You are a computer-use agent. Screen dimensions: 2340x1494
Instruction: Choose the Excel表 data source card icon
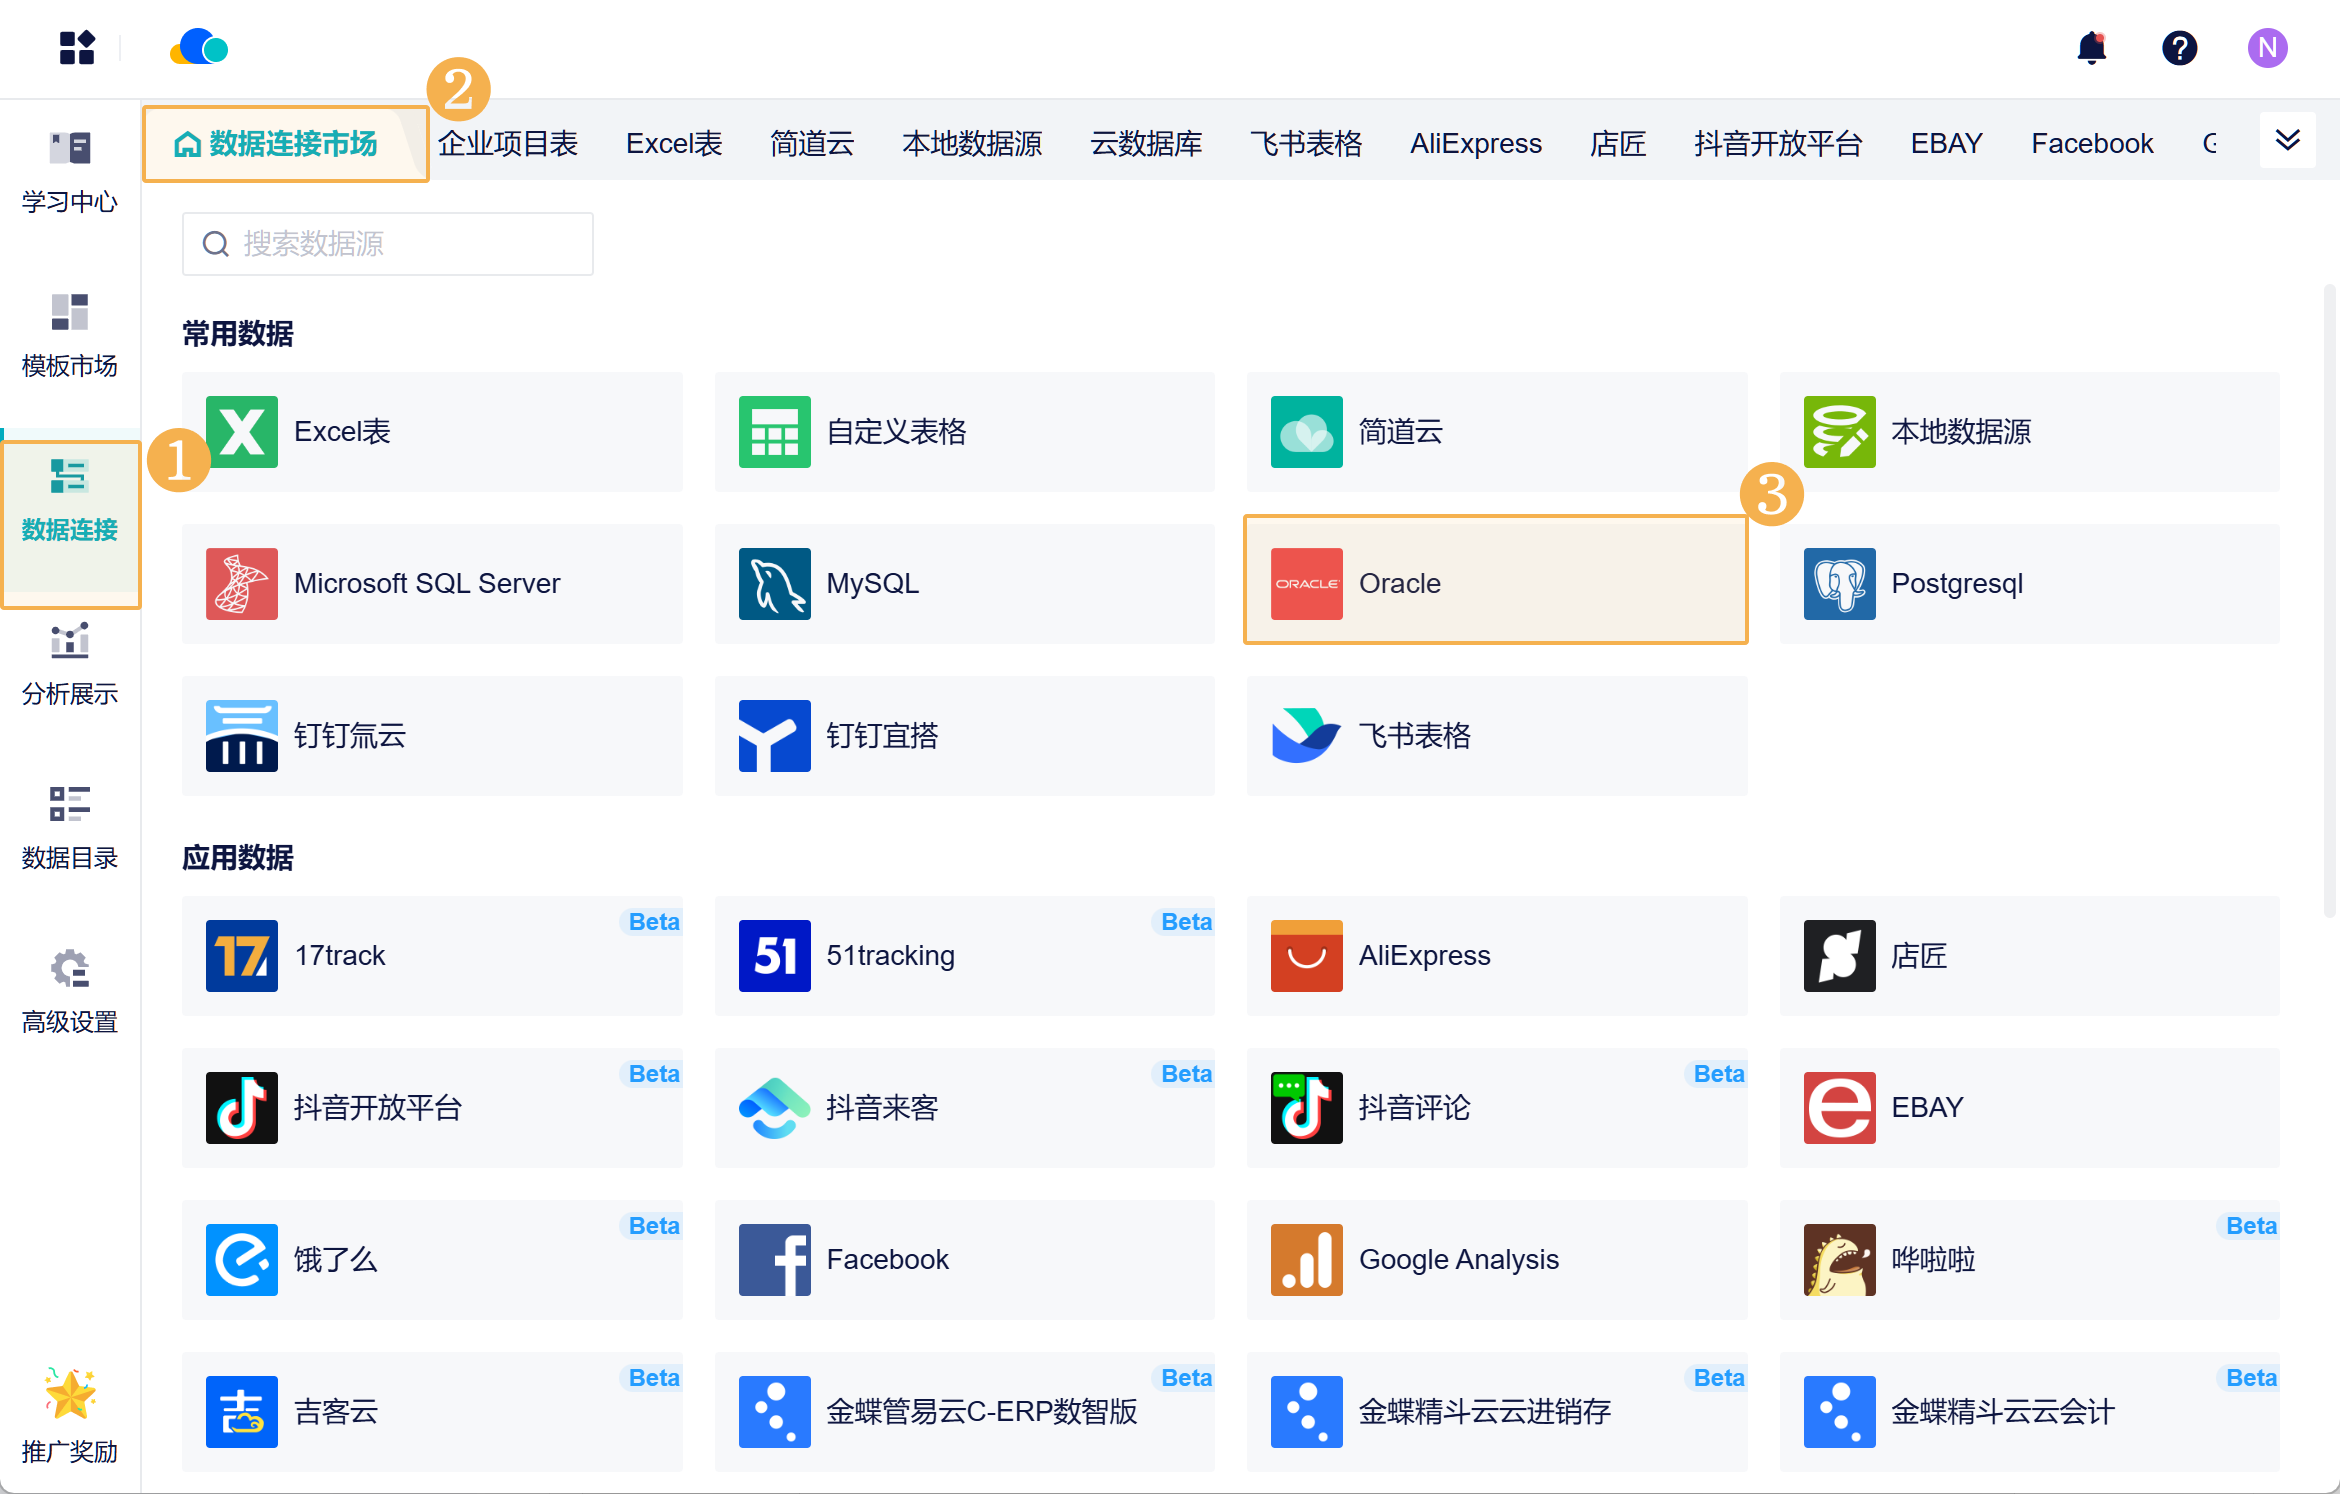(x=242, y=432)
